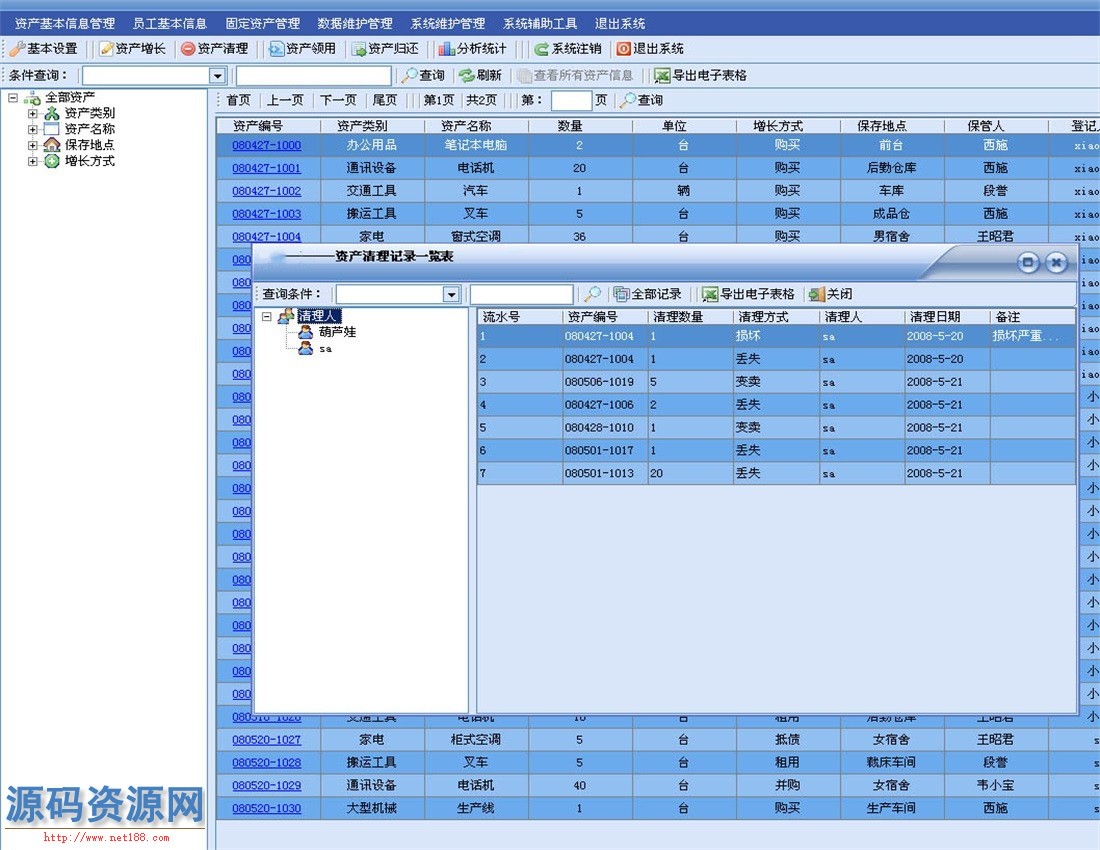Viewport: 1100px width, 850px height.
Task: Collapse the 全部资产 tree root
Action: (x=13, y=97)
